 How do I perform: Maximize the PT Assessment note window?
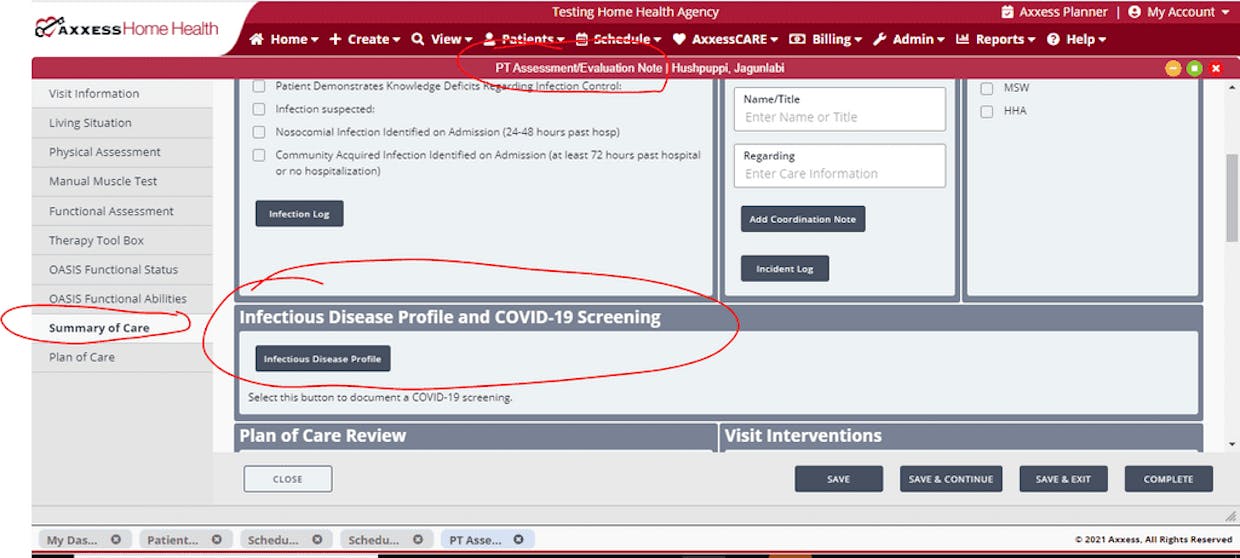coord(1194,68)
